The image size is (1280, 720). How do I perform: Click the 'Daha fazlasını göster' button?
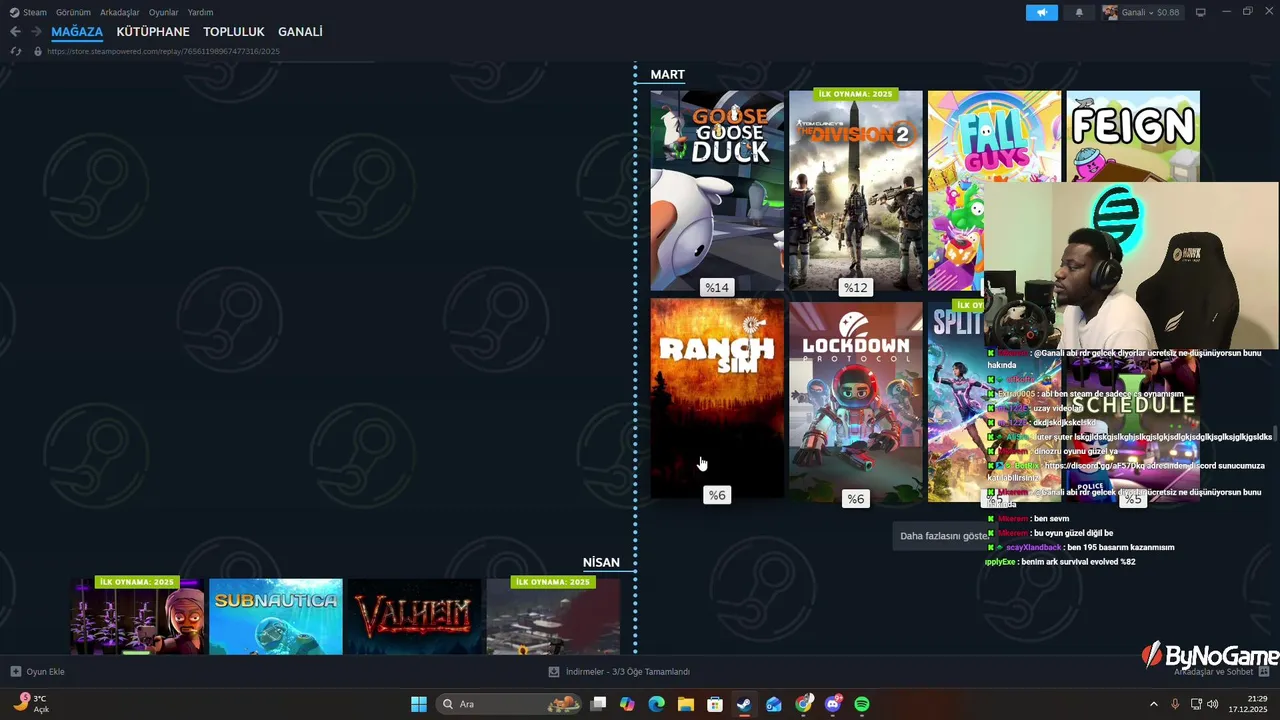tap(940, 536)
